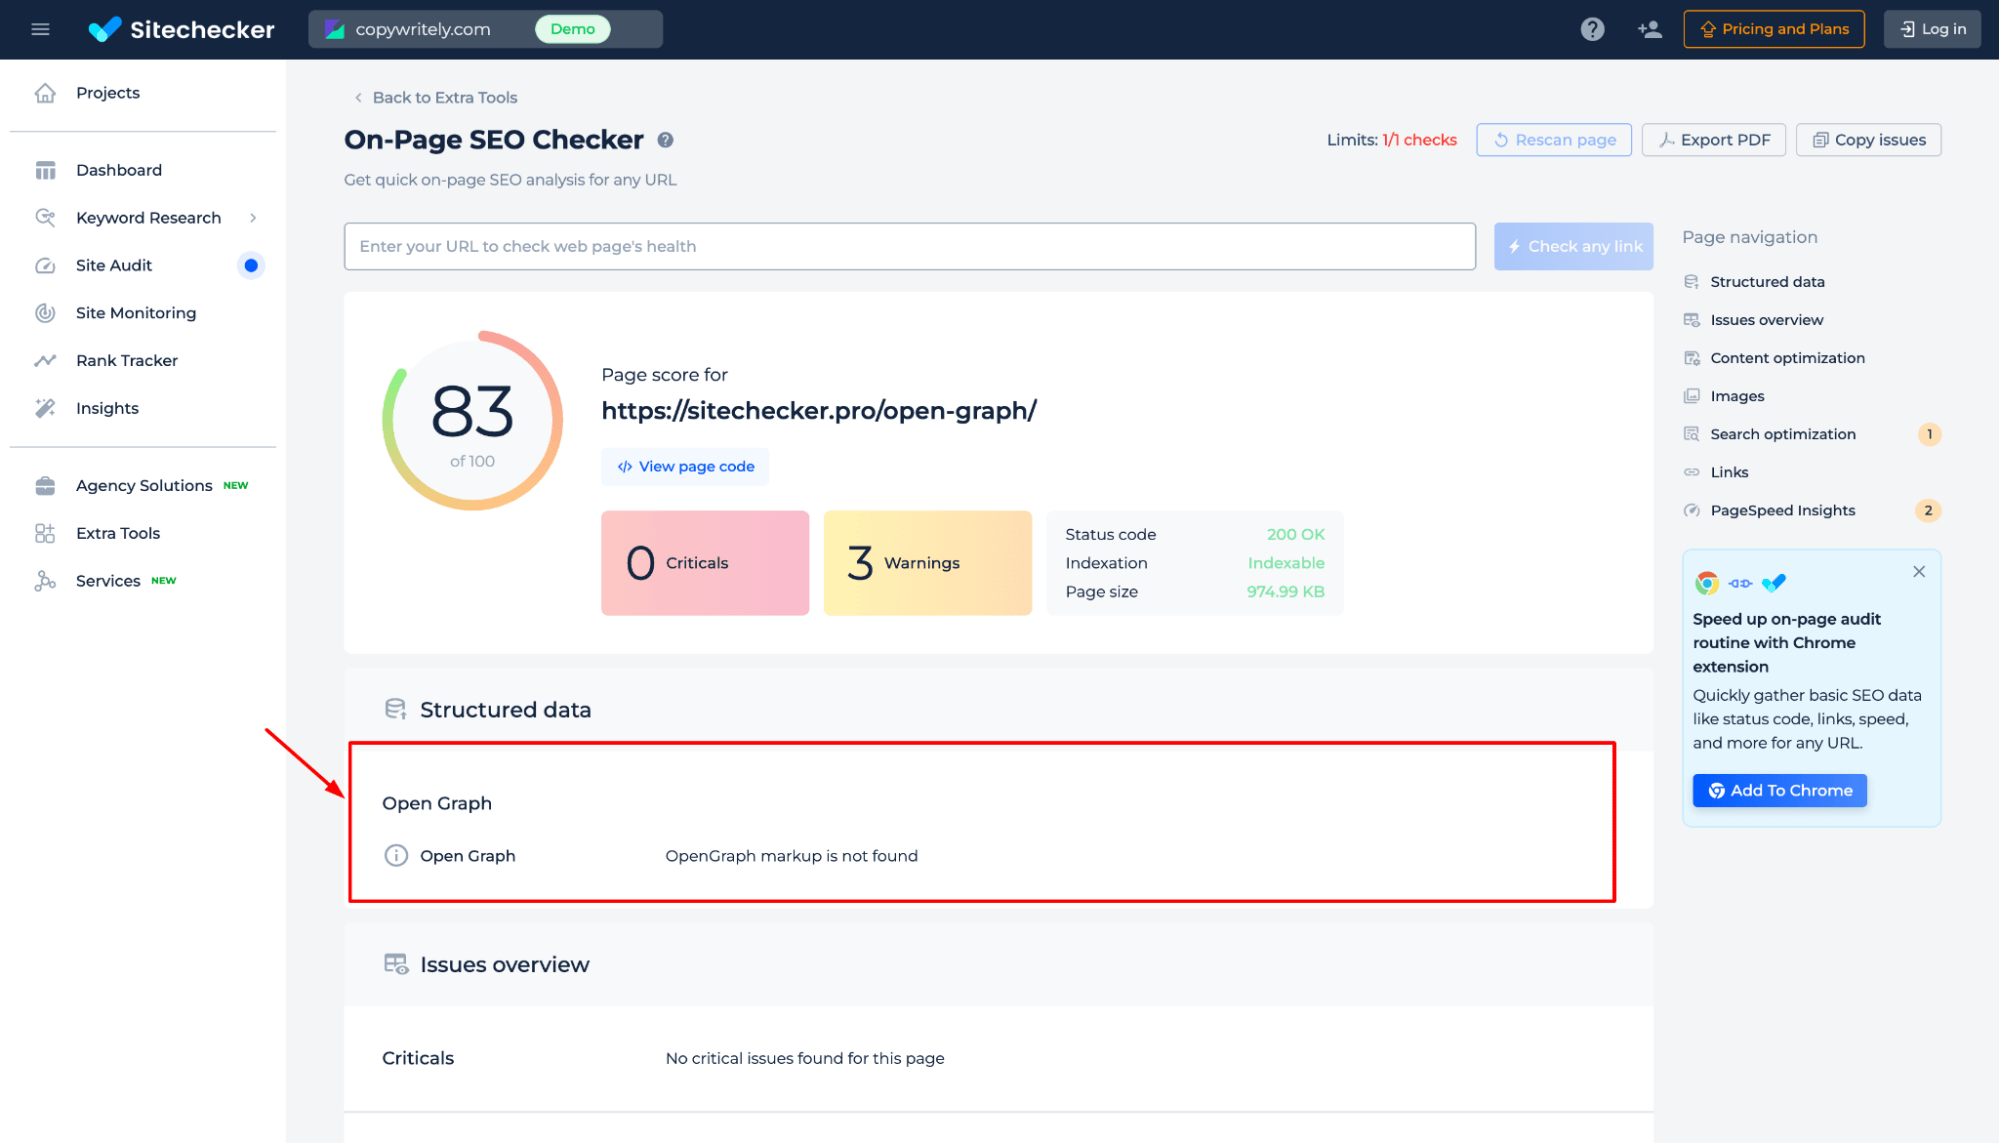
Task: Click the View page code link
Action: 686,465
